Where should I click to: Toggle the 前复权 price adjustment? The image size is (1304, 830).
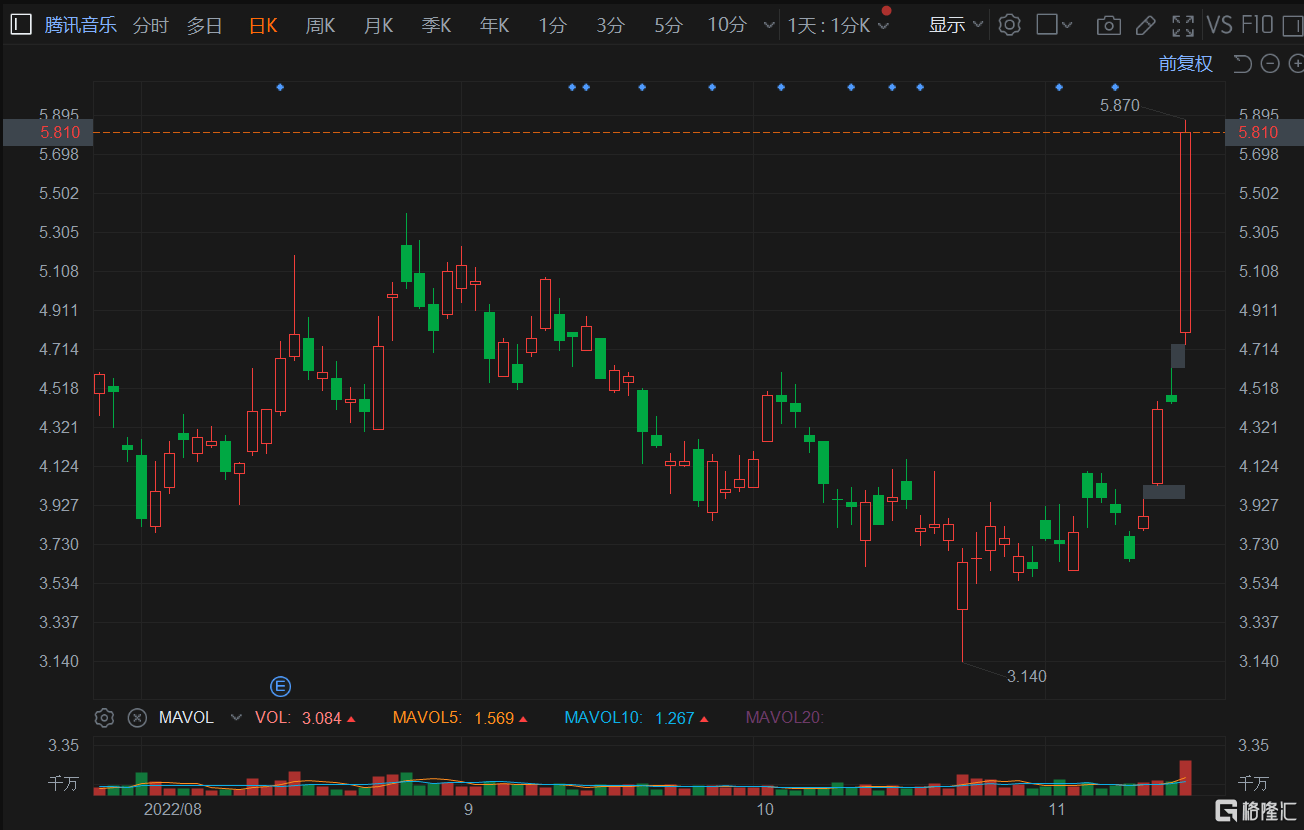[x=1185, y=64]
